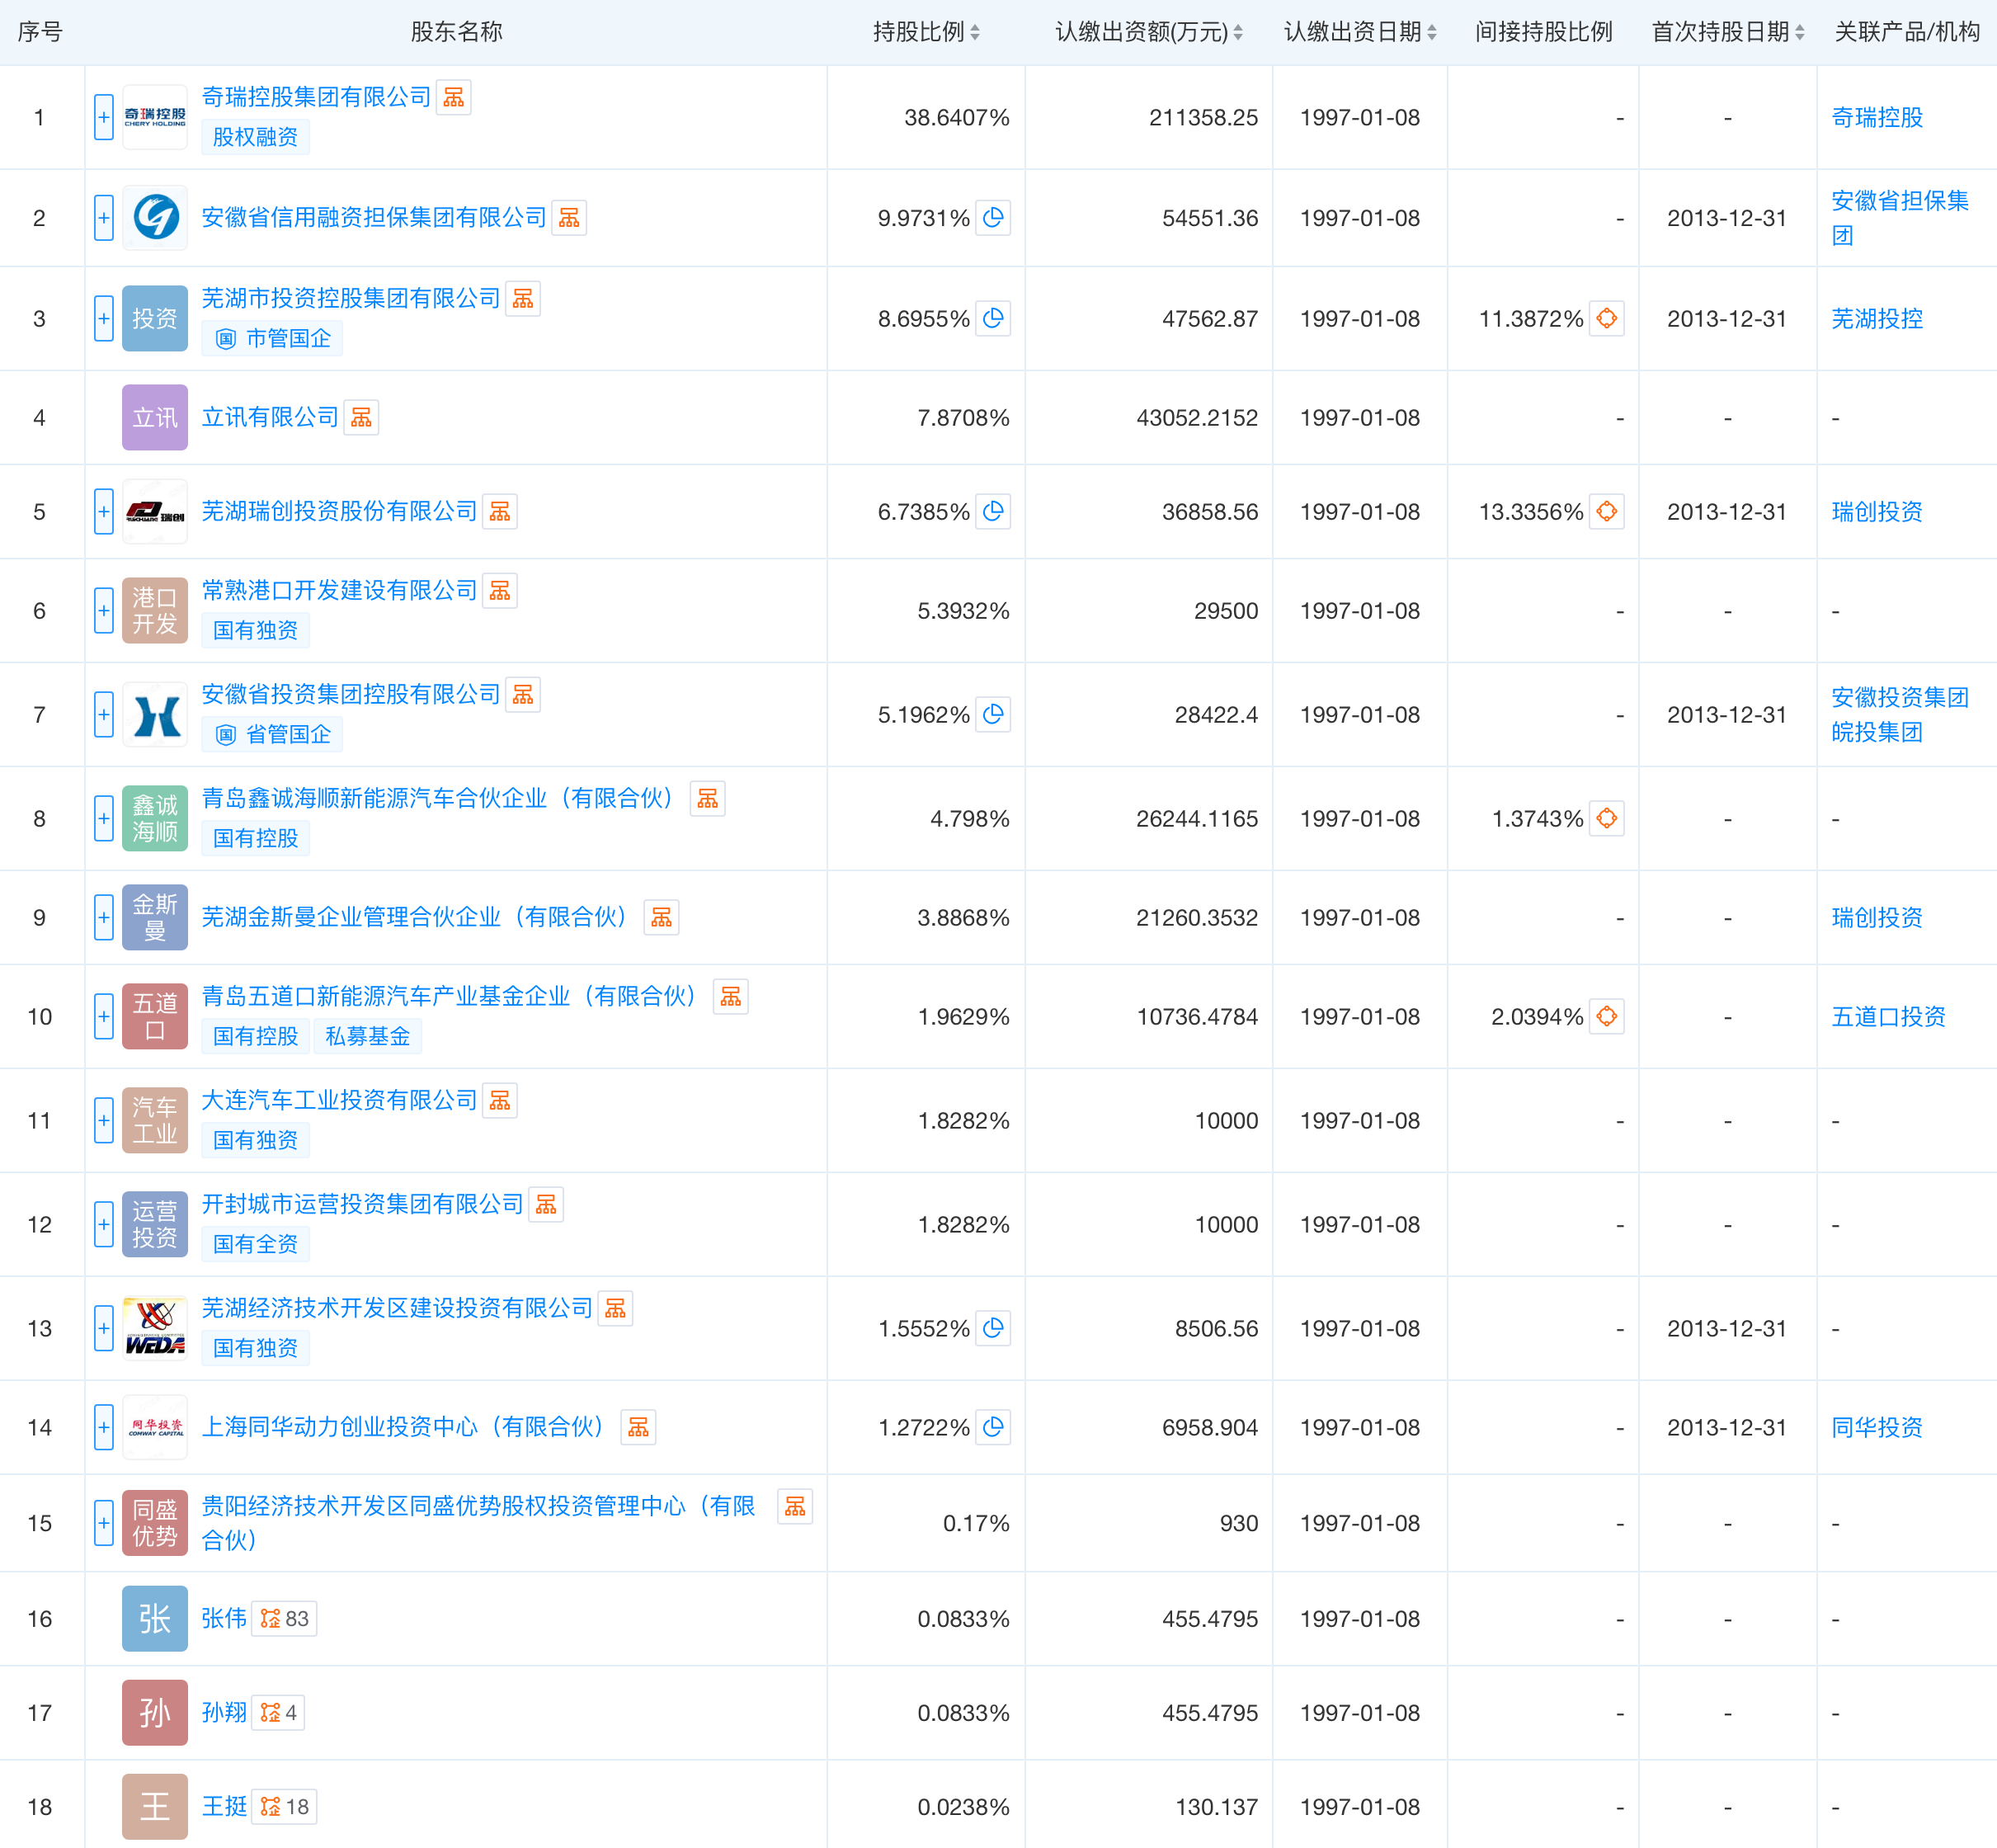Sort by 认缴出资额(万元) column

pos(1149,32)
